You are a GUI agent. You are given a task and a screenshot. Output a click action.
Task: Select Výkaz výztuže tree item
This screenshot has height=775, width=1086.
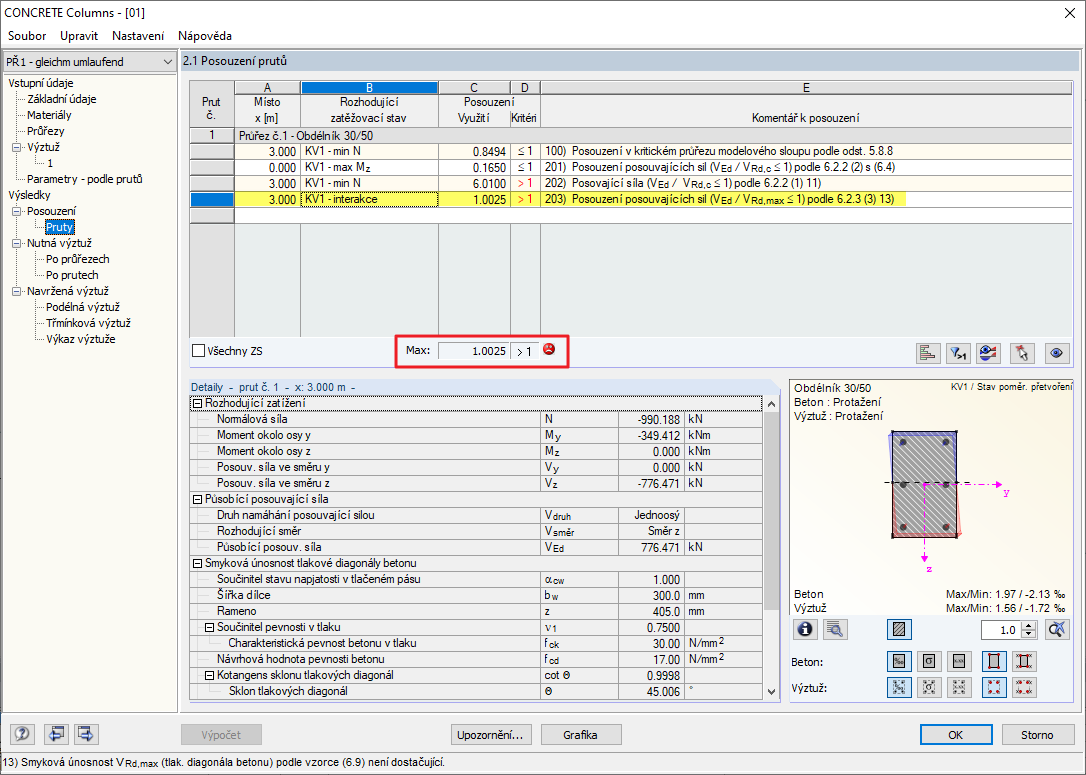[81, 339]
